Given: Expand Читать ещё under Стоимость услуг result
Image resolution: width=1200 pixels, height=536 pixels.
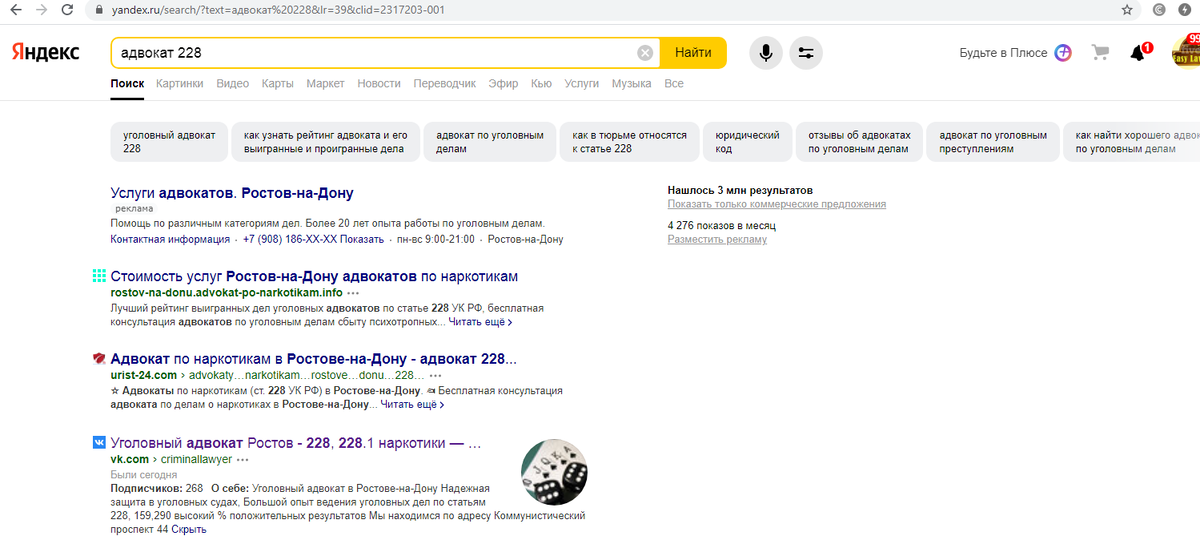Looking at the screenshot, I should pos(480,322).
